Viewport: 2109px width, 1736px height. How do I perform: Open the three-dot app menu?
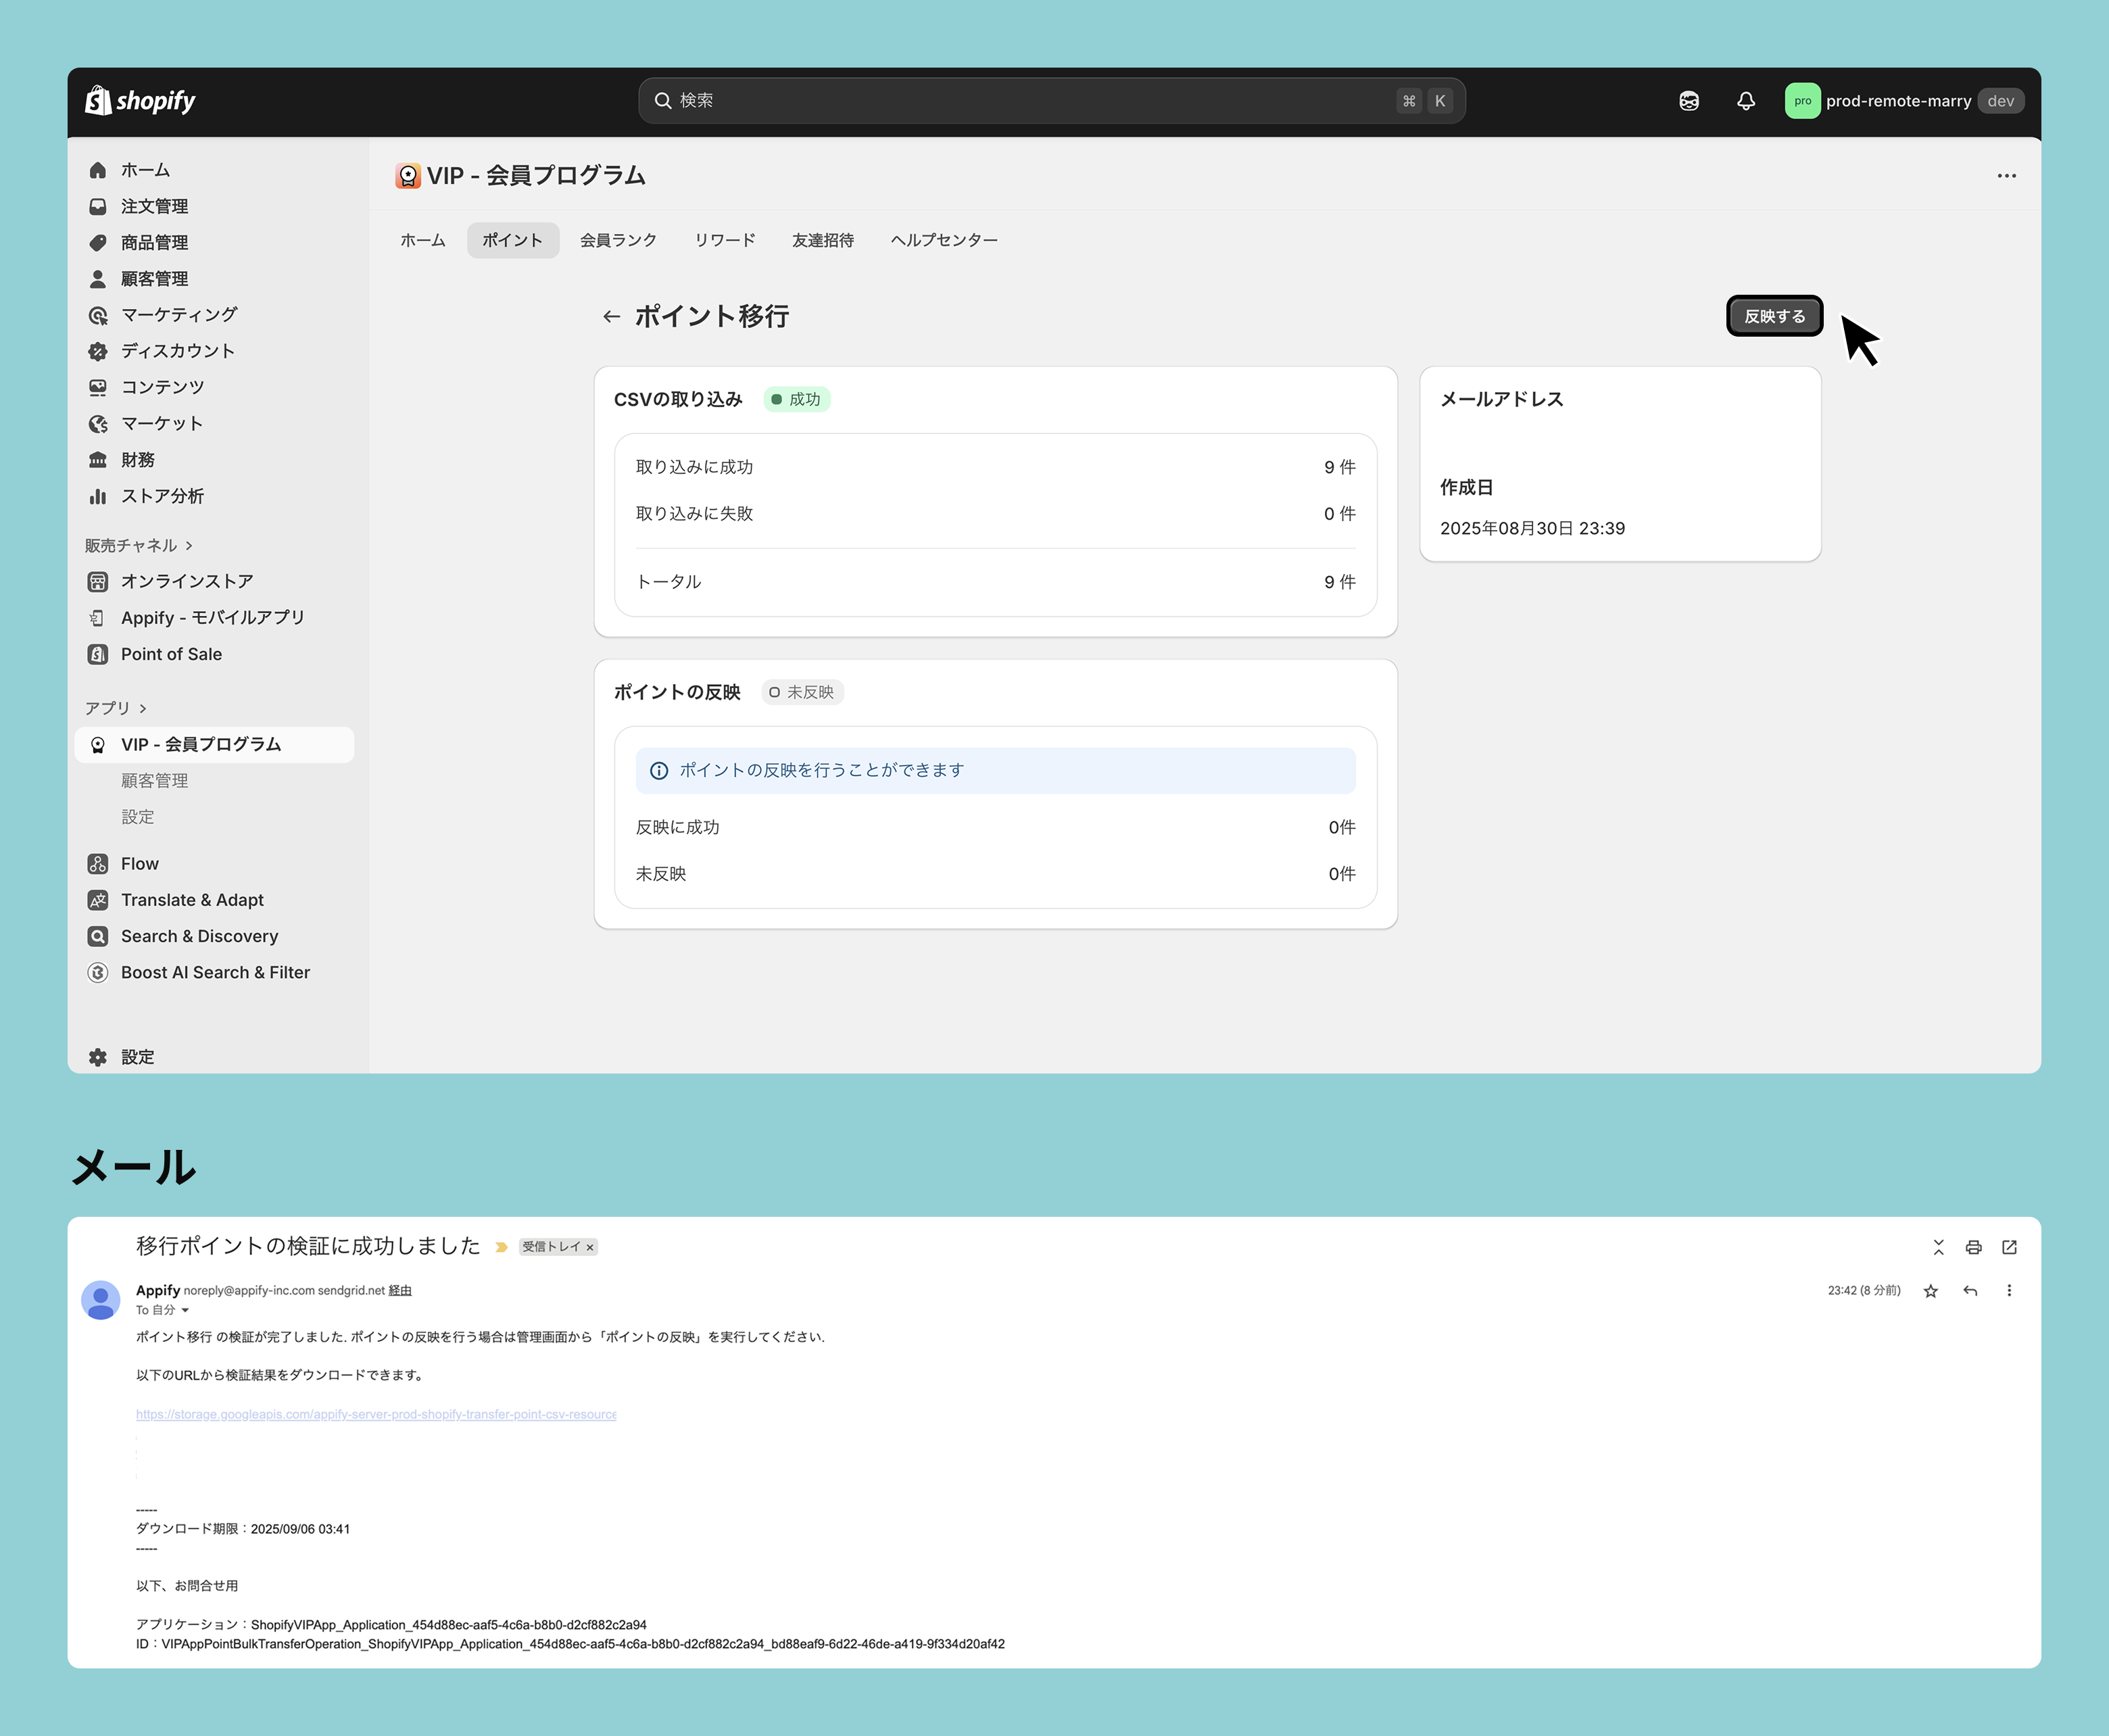[2006, 176]
